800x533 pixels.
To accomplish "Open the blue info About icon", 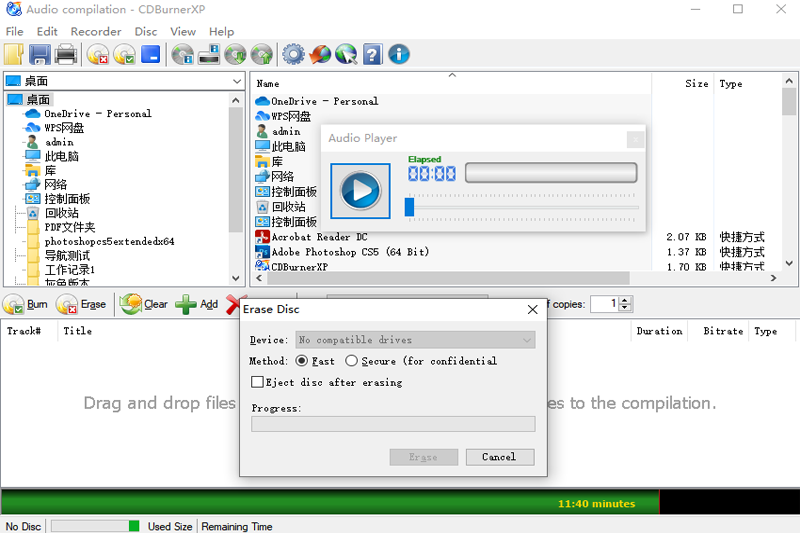I will click(398, 55).
